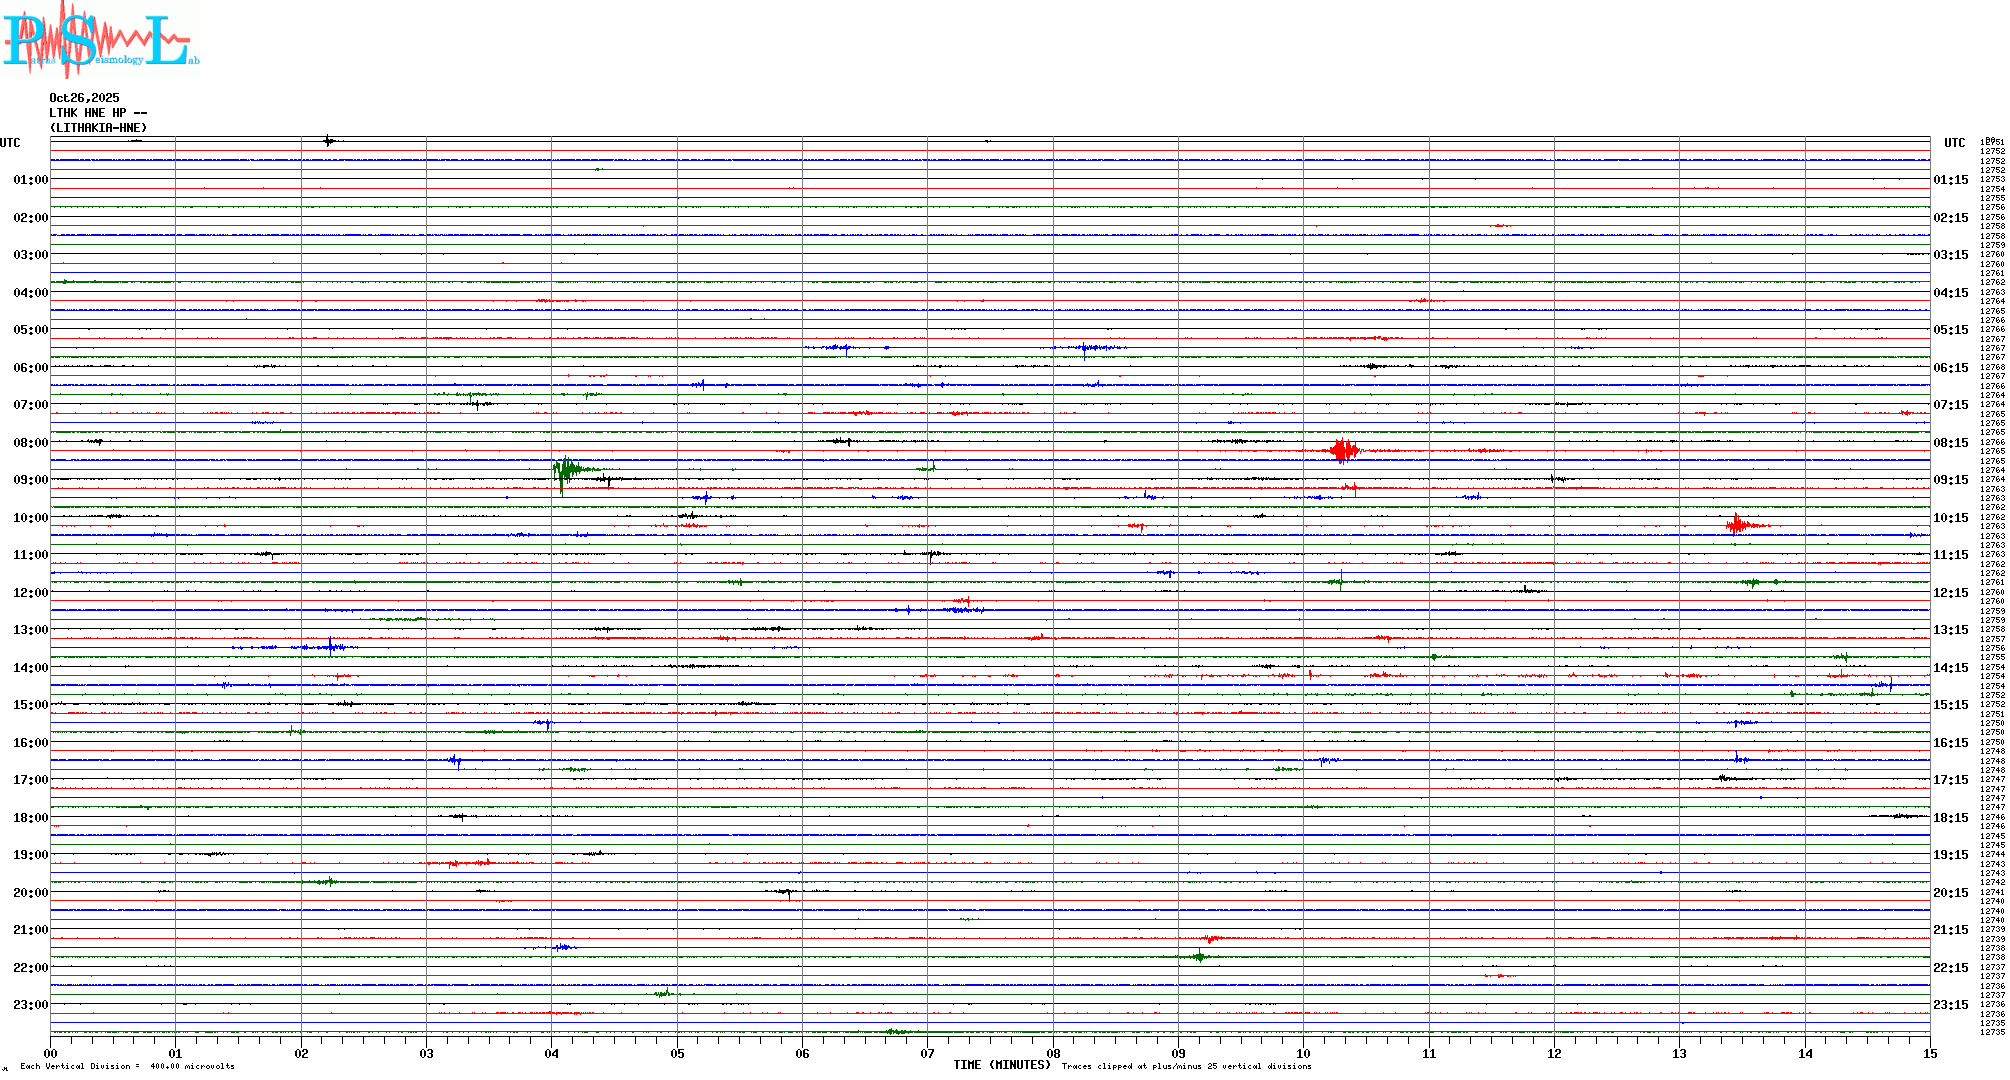Click the large red seismic burst near minute 10
The height and width of the screenshot is (1080, 2010).
(x=1344, y=450)
